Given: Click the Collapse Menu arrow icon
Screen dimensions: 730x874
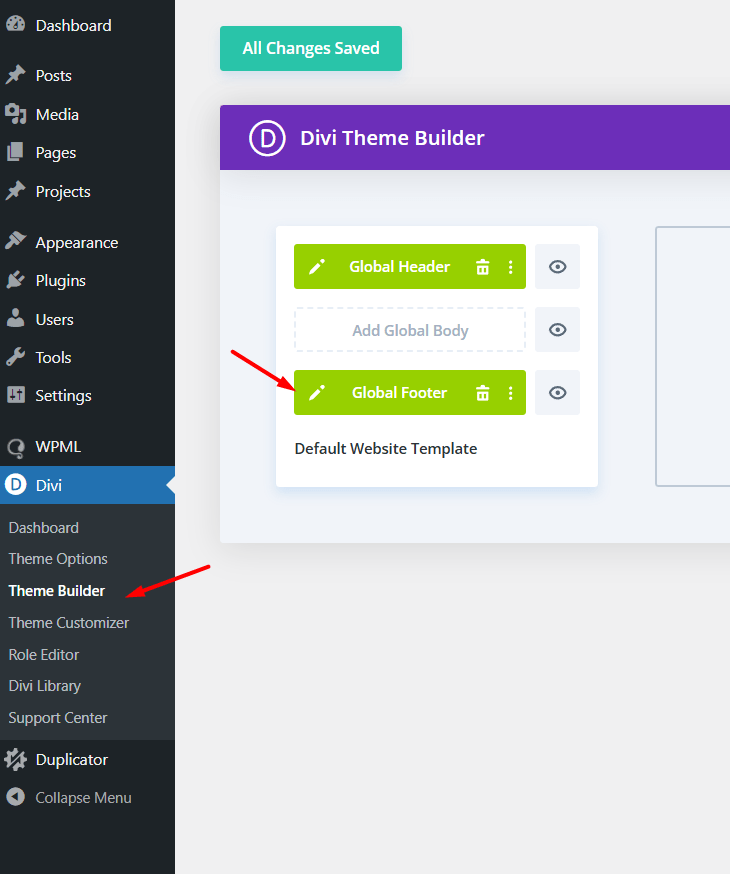Looking at the screenshot, I should [16, 797].
